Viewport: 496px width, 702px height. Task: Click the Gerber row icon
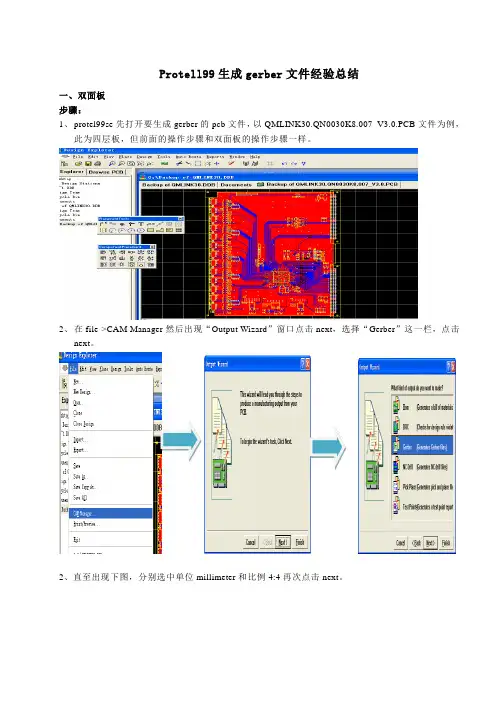396,446
